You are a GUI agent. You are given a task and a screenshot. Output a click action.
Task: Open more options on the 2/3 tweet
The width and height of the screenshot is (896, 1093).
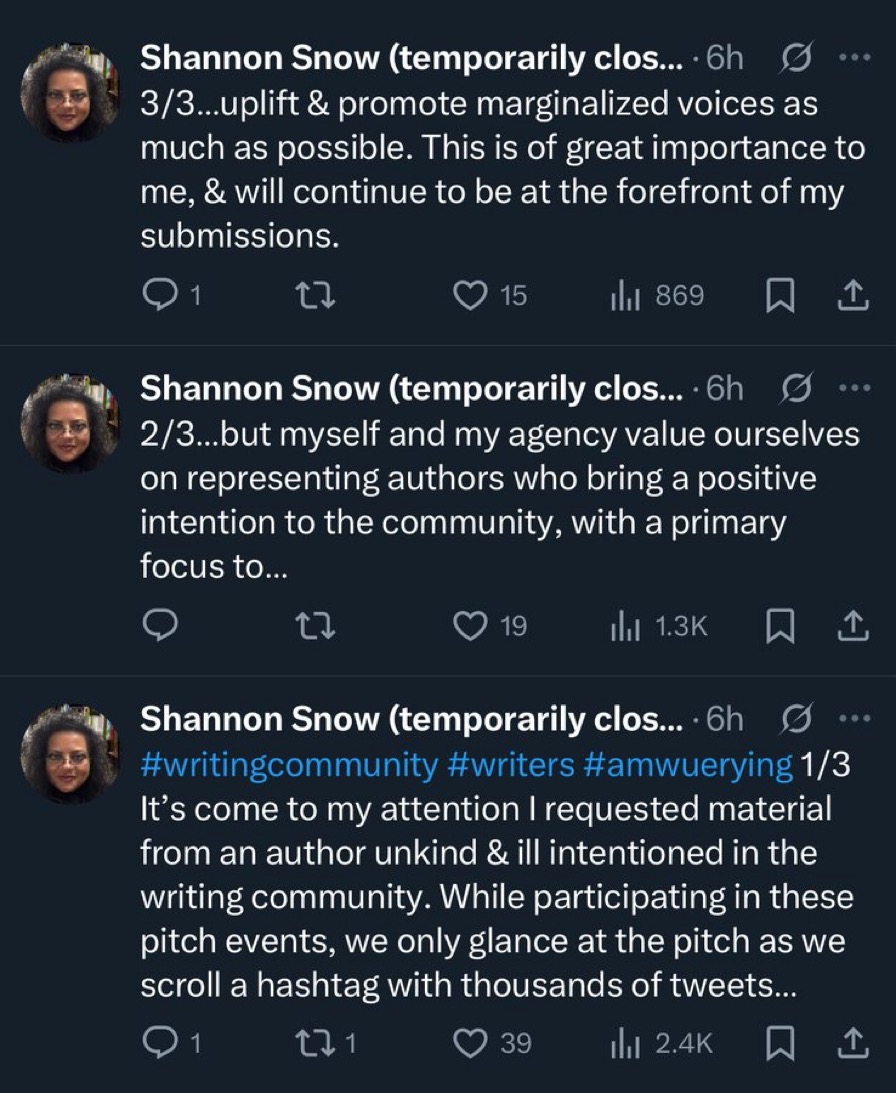point(853,388)
